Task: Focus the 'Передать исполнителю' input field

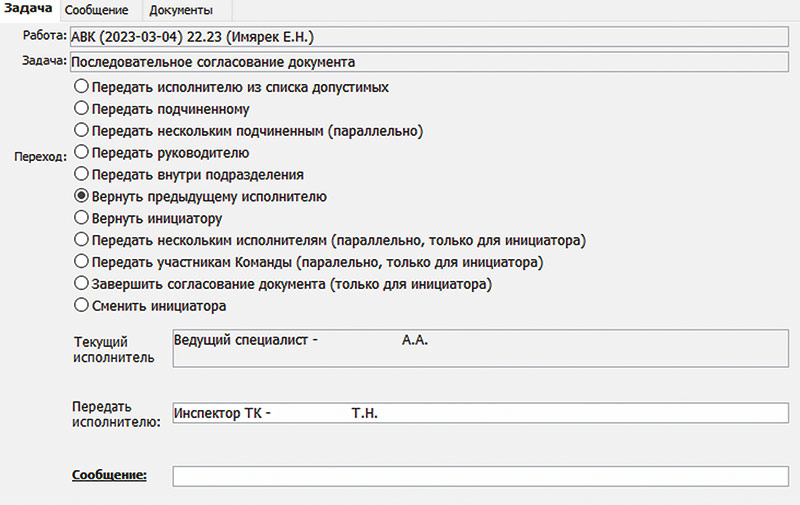Action: point(480,413)
